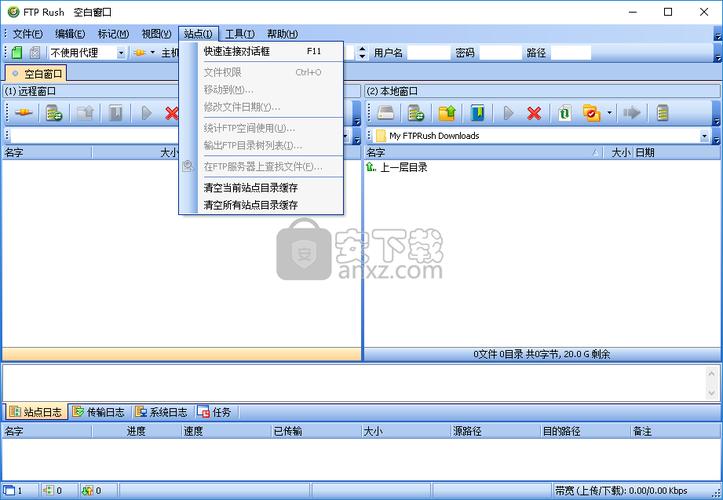Click the 目的路径 queue column header
723x500 pixels.
(585, 431)
